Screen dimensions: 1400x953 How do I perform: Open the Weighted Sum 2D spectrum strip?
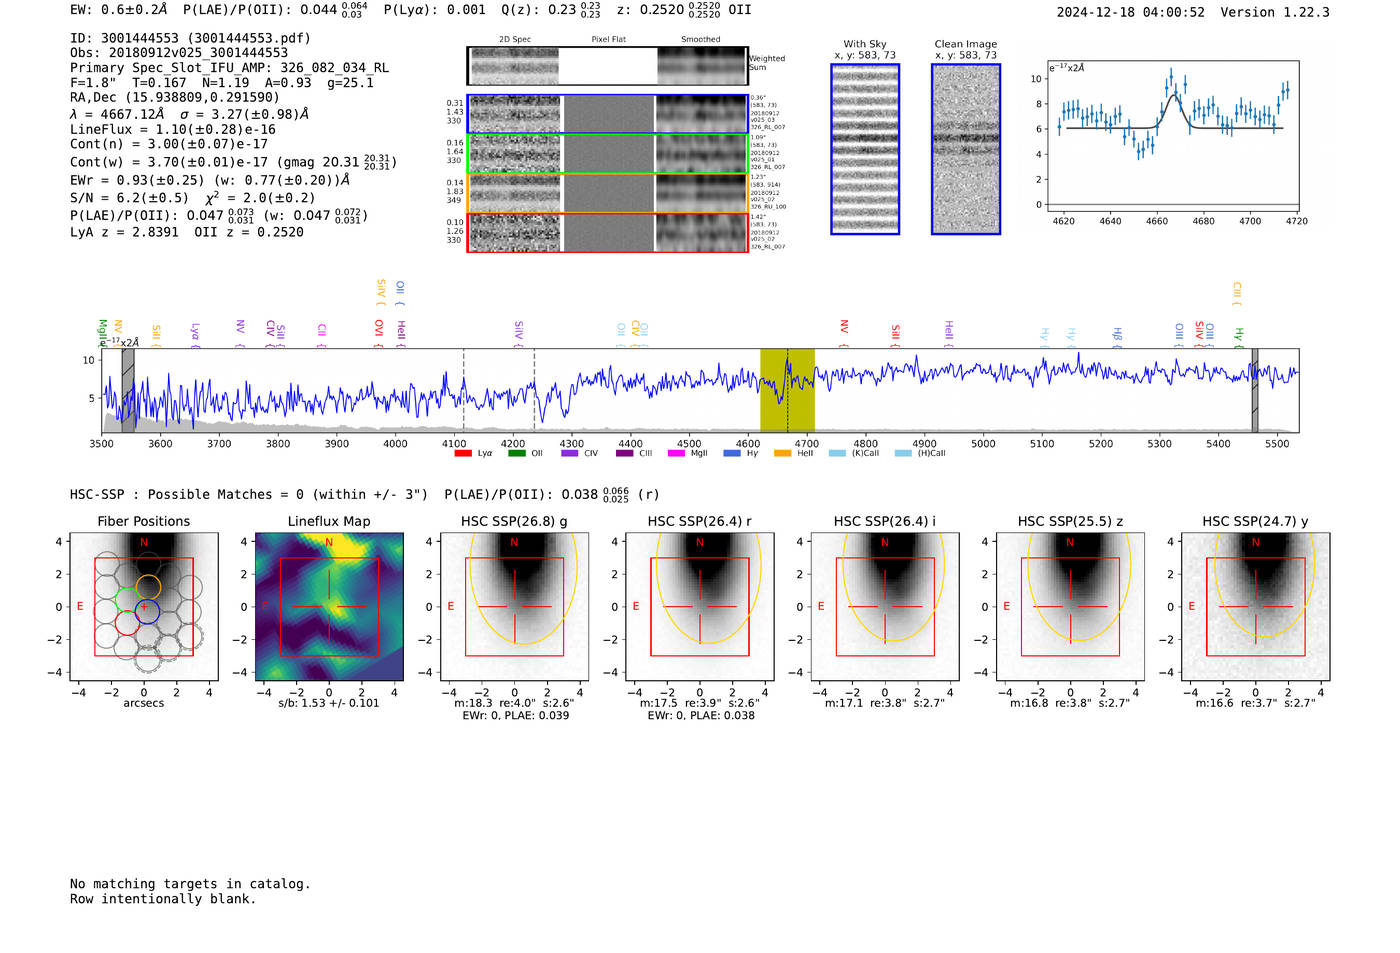click(607, 66)
